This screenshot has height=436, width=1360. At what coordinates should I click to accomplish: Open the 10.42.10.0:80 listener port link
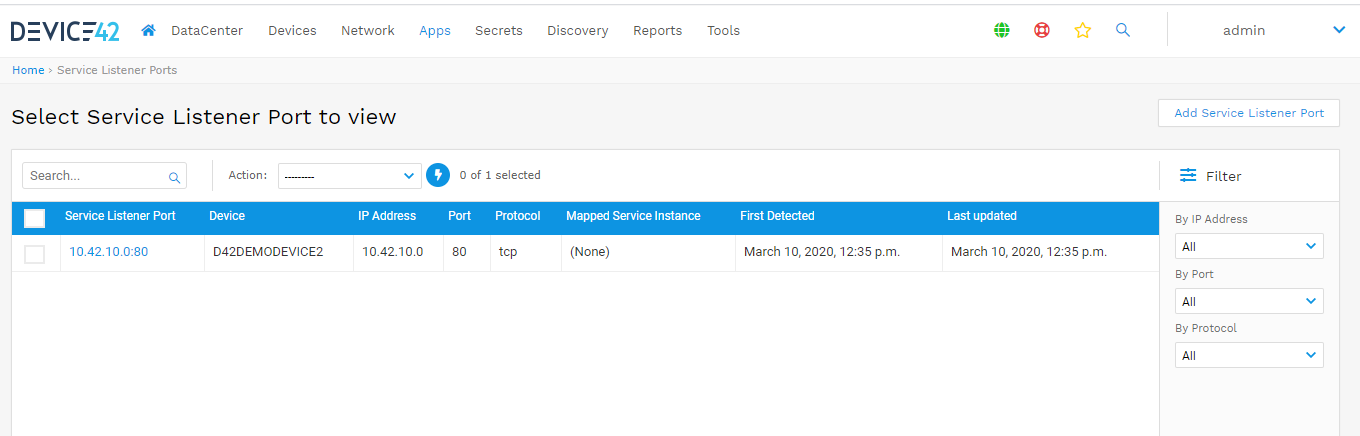[108, 252]
